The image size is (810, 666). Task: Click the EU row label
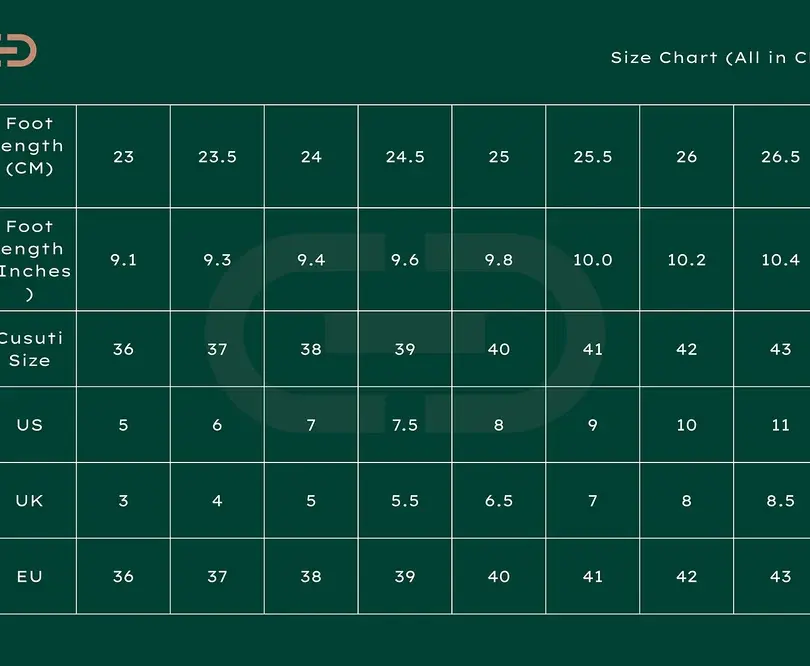click(30, 577)
